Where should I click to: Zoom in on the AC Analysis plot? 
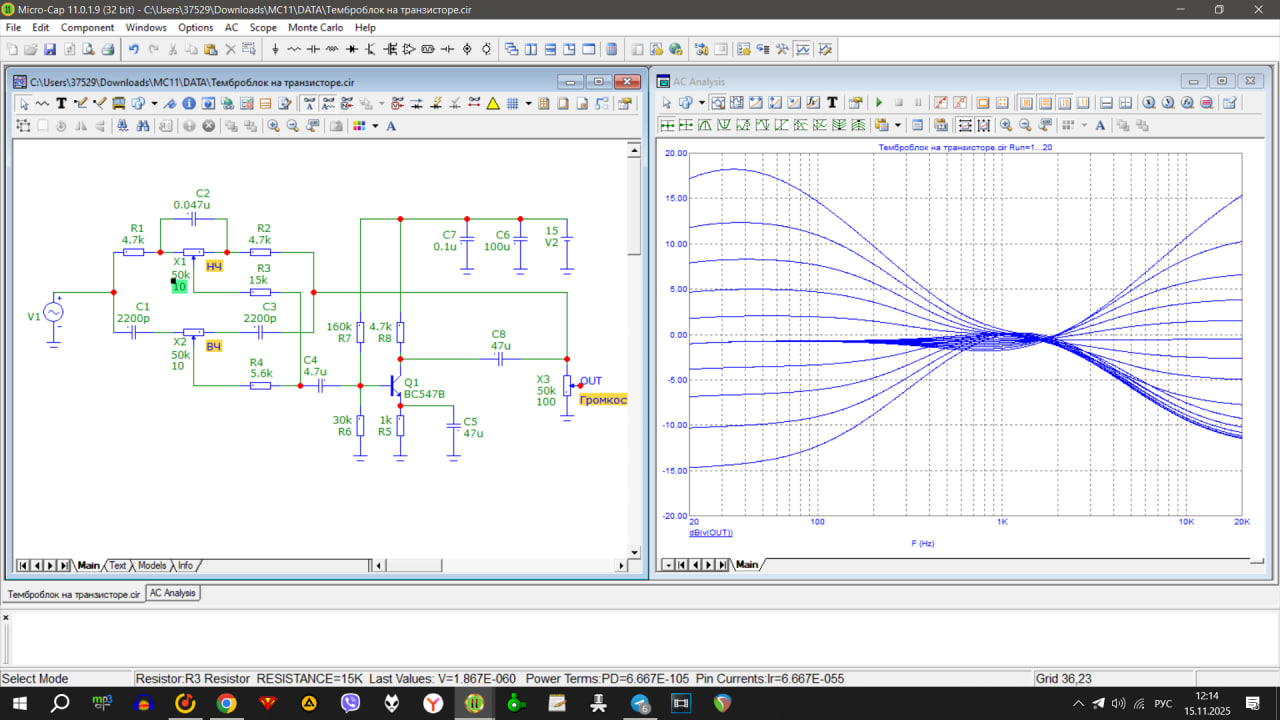point(1006,126)
